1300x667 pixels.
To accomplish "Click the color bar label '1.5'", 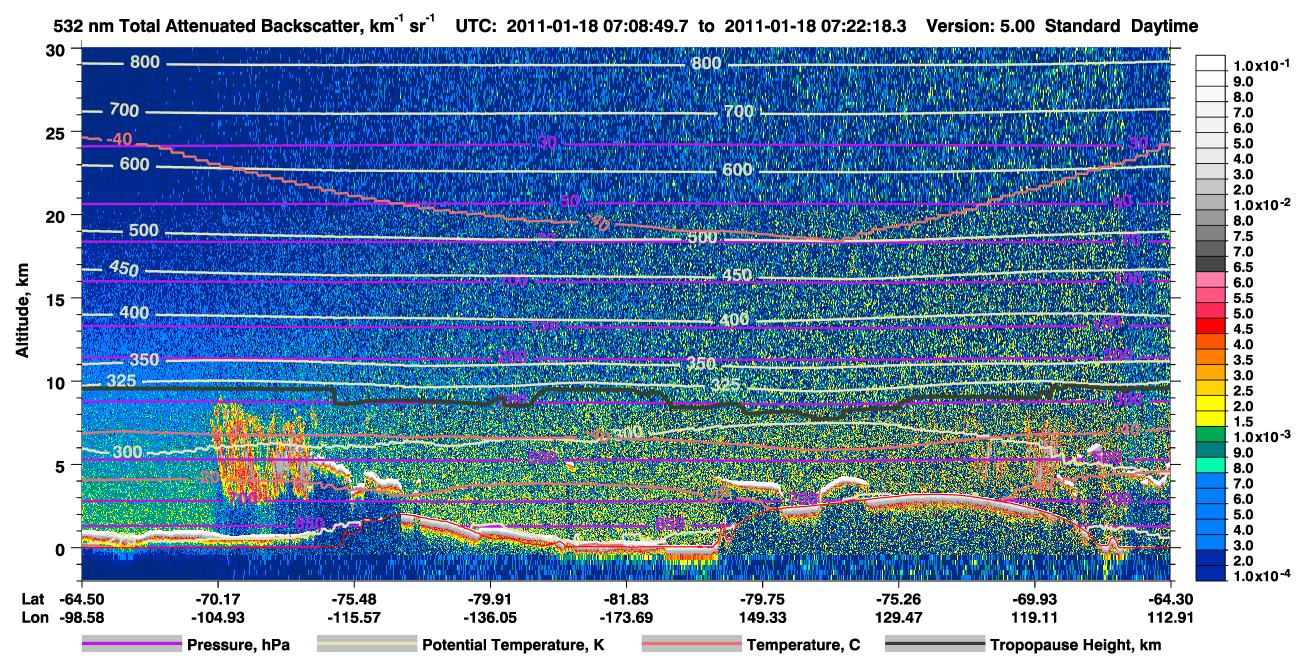I will (x=1244, y=421).
